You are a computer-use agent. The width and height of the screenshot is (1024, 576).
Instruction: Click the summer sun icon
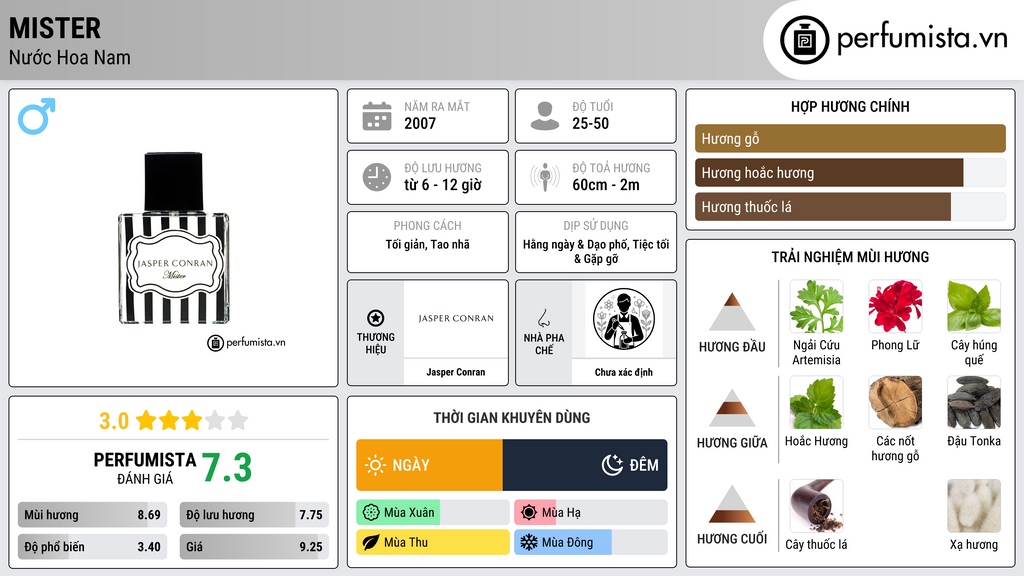coord(529,513)
